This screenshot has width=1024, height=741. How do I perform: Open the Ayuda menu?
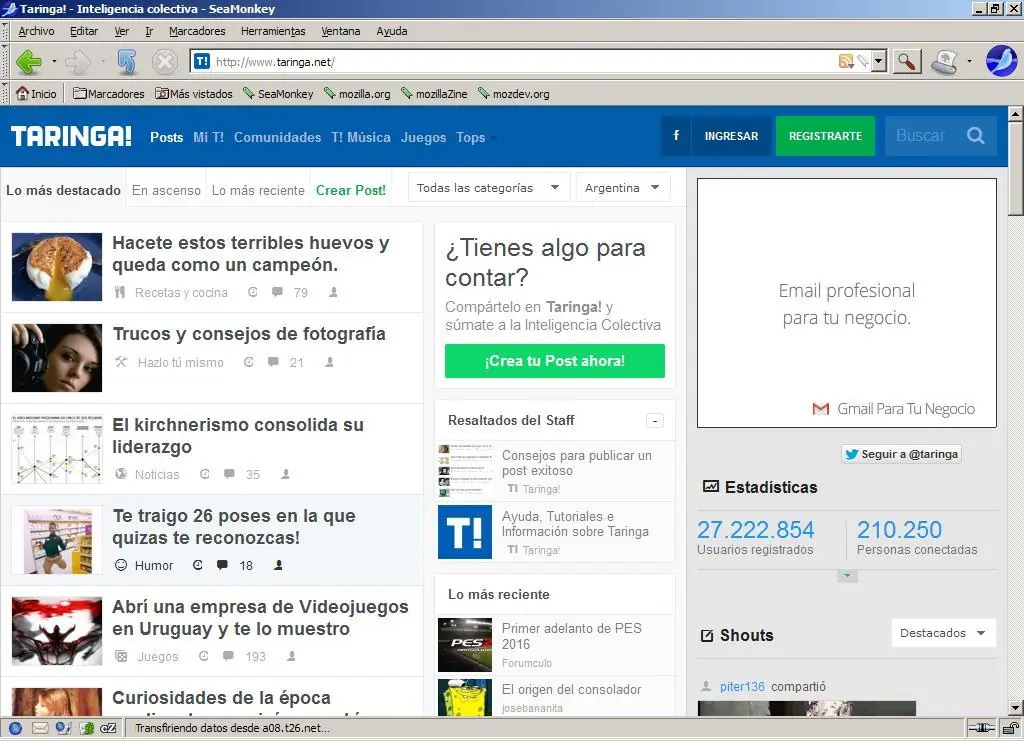coord(392,31)
